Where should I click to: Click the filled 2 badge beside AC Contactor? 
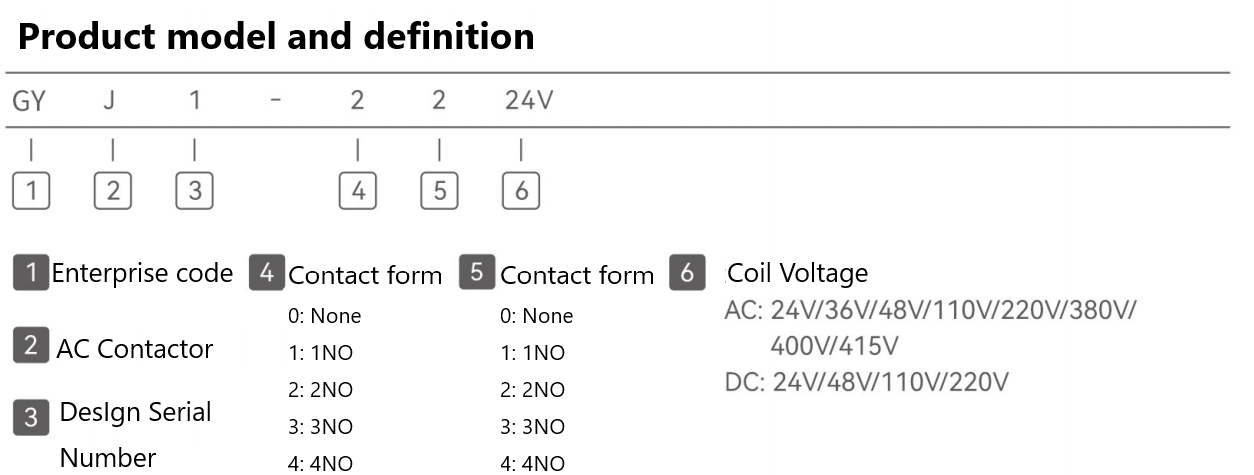coord(31,346)
